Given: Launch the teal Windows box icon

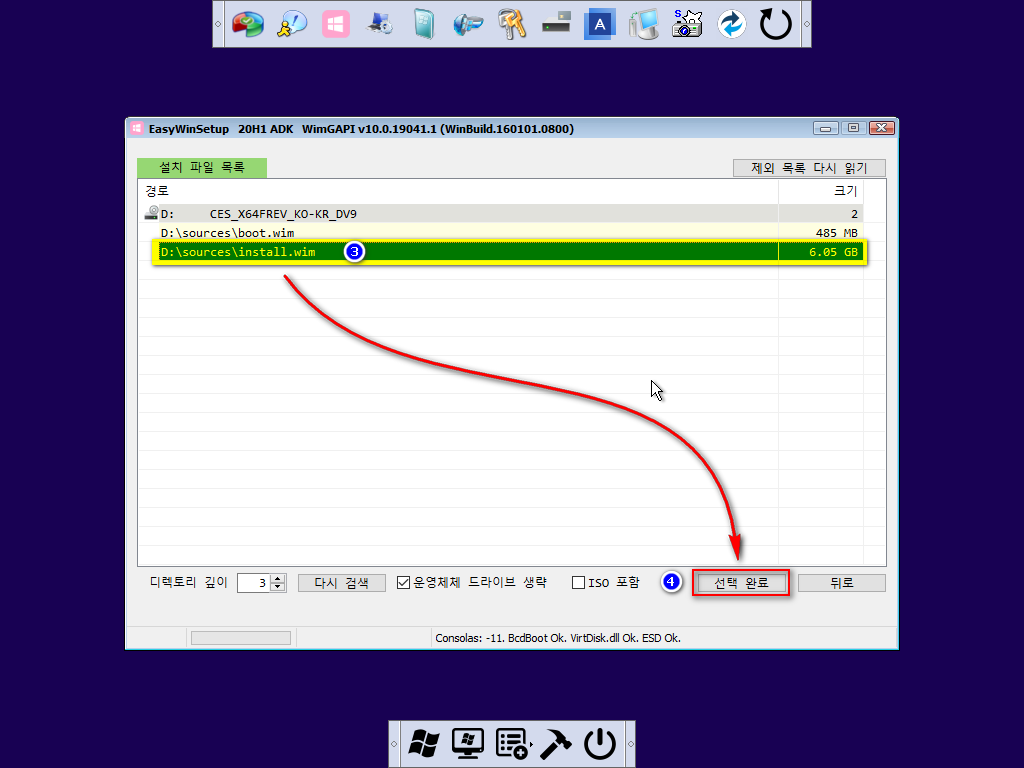Looking at the screenshot, I should click(424, 24).
